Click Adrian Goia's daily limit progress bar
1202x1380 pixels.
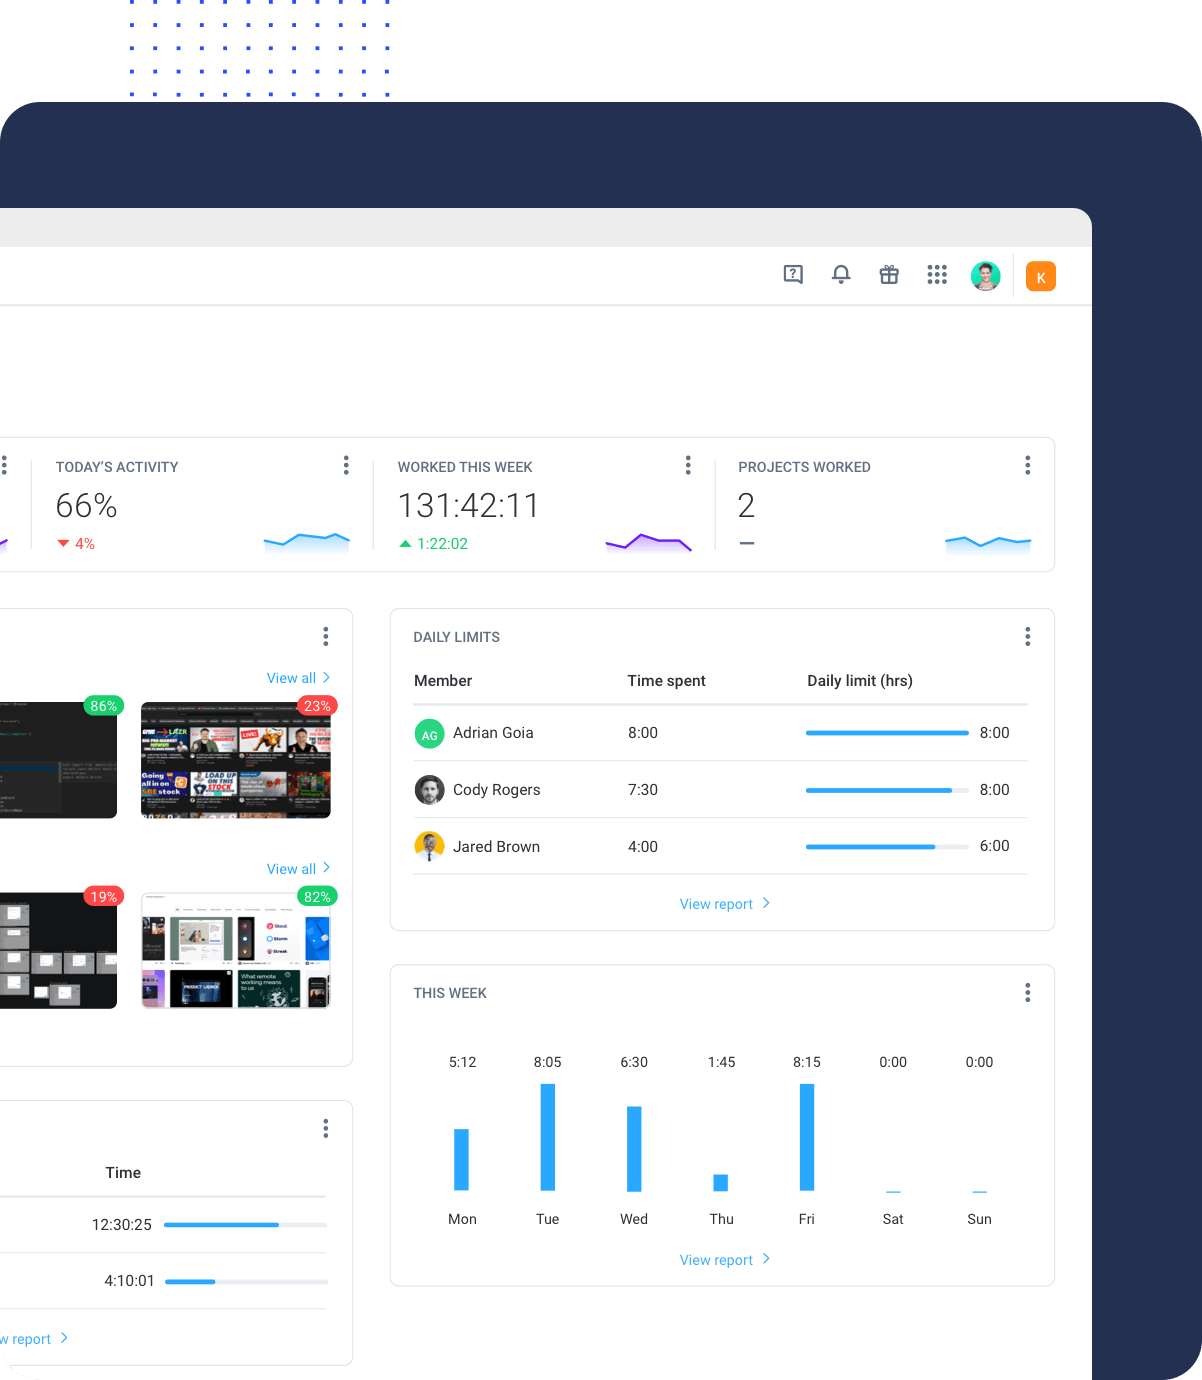point(887,733)
